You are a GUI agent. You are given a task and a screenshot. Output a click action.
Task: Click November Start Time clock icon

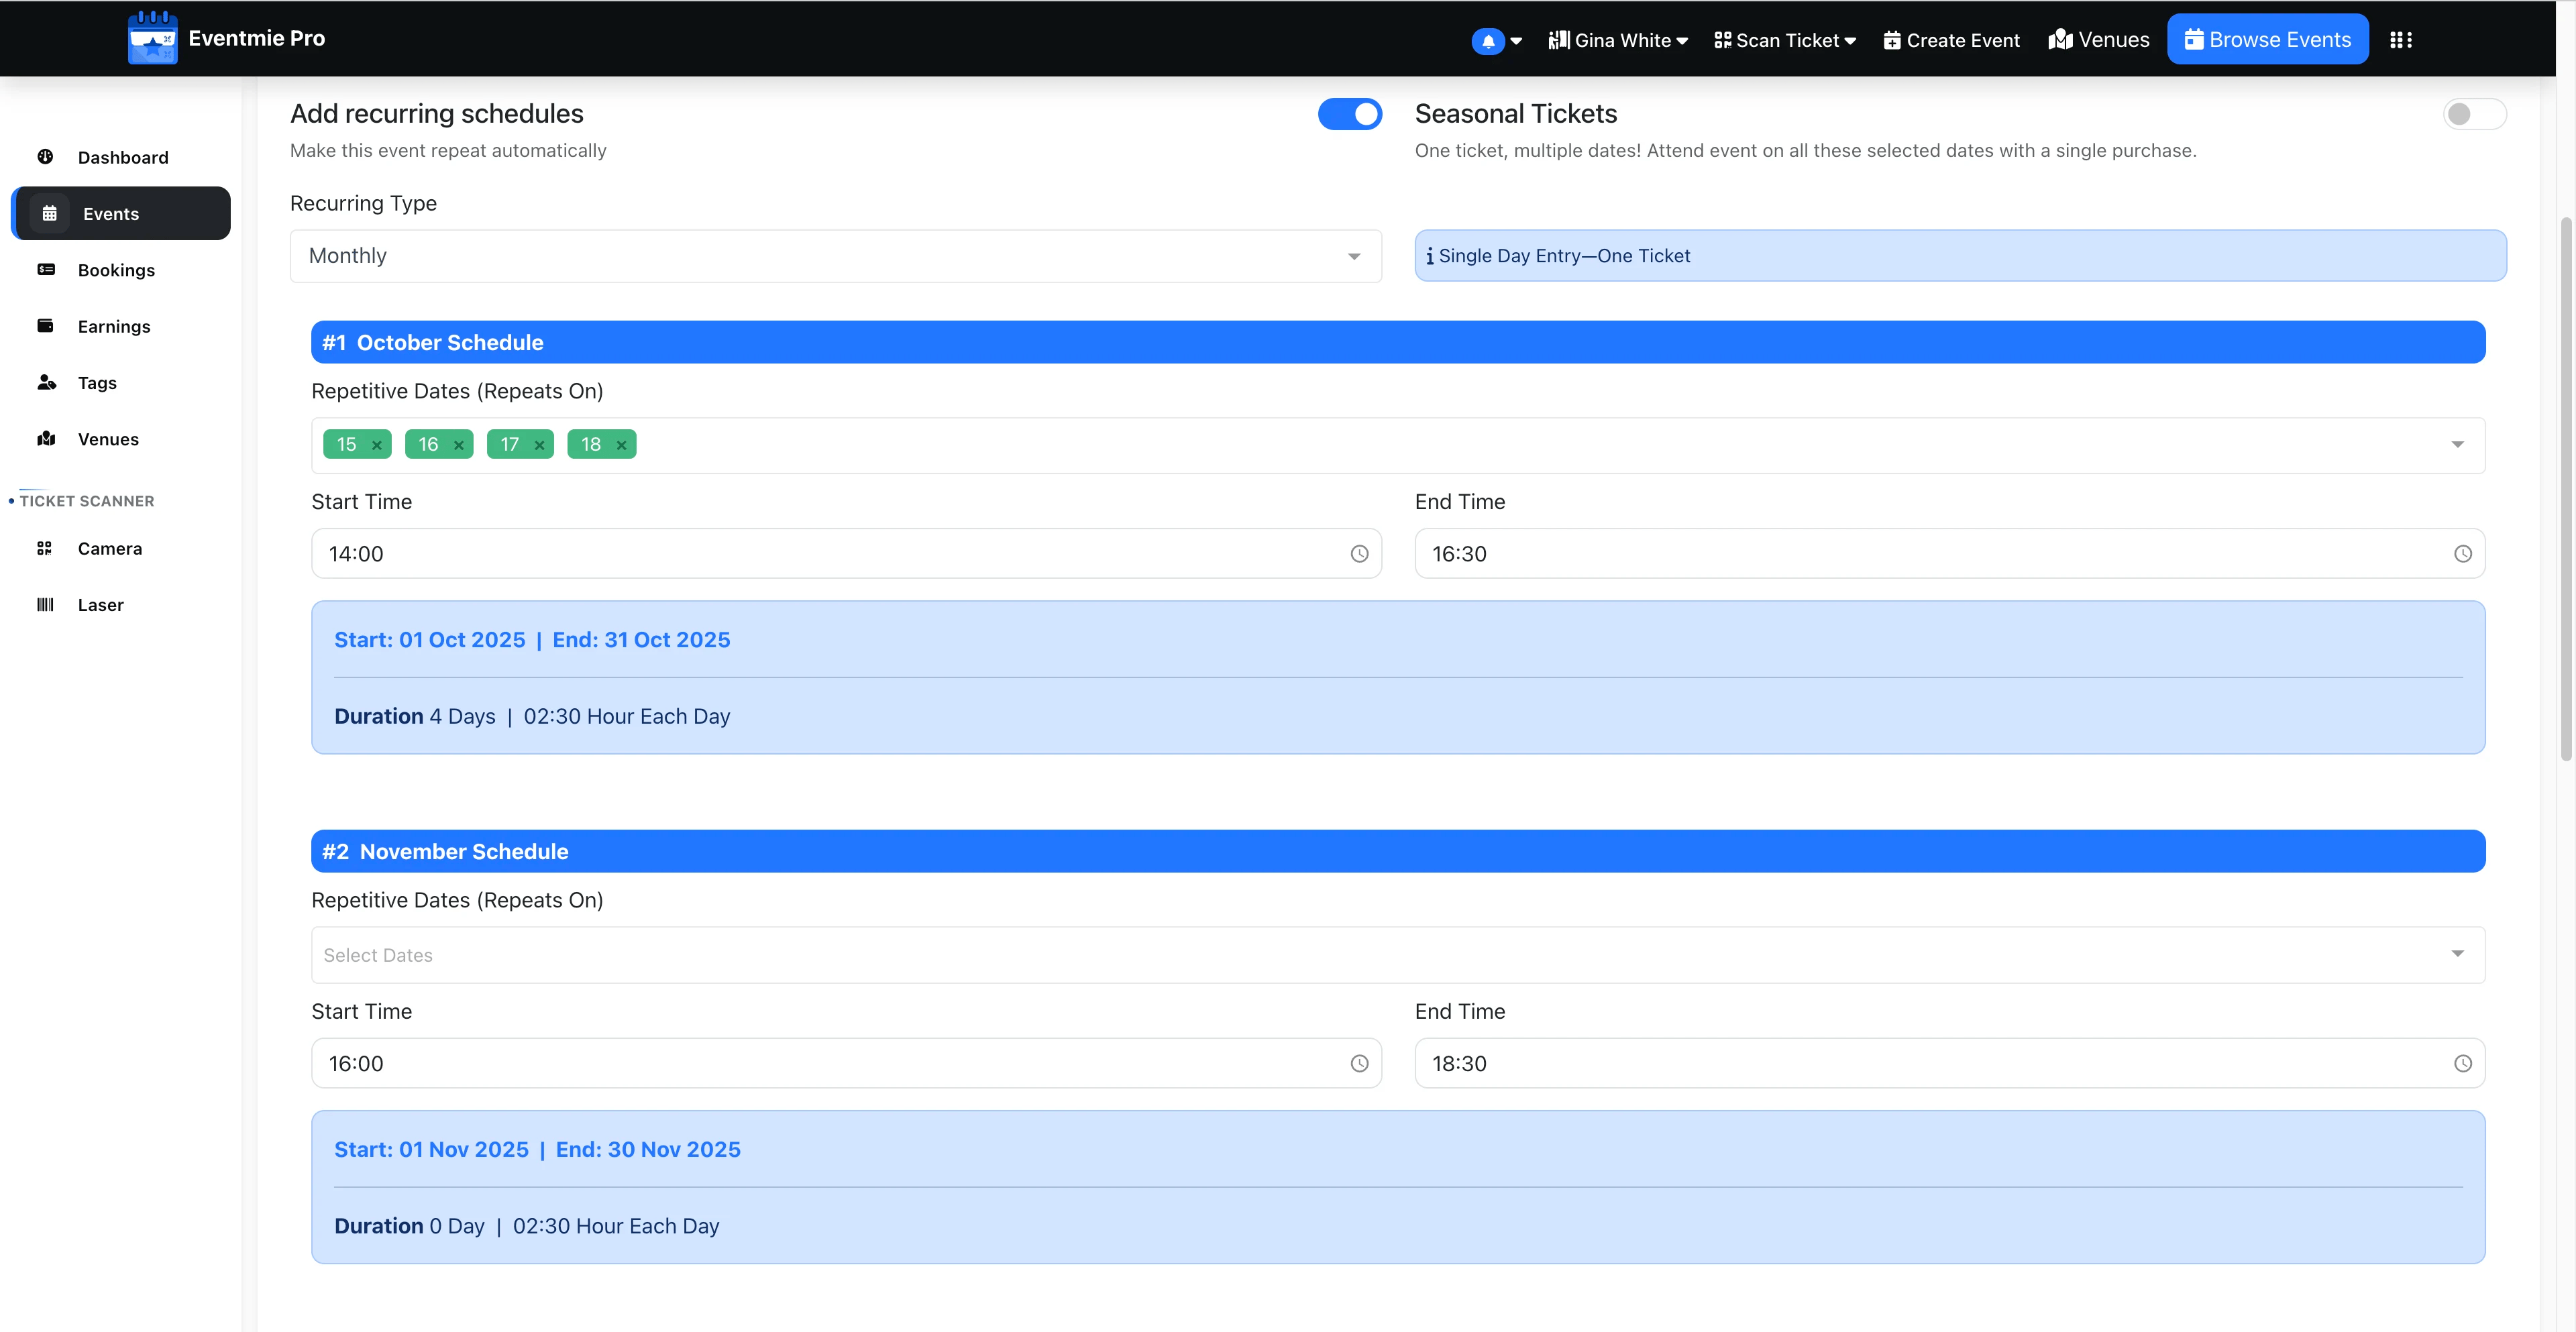[1359, 1064]
